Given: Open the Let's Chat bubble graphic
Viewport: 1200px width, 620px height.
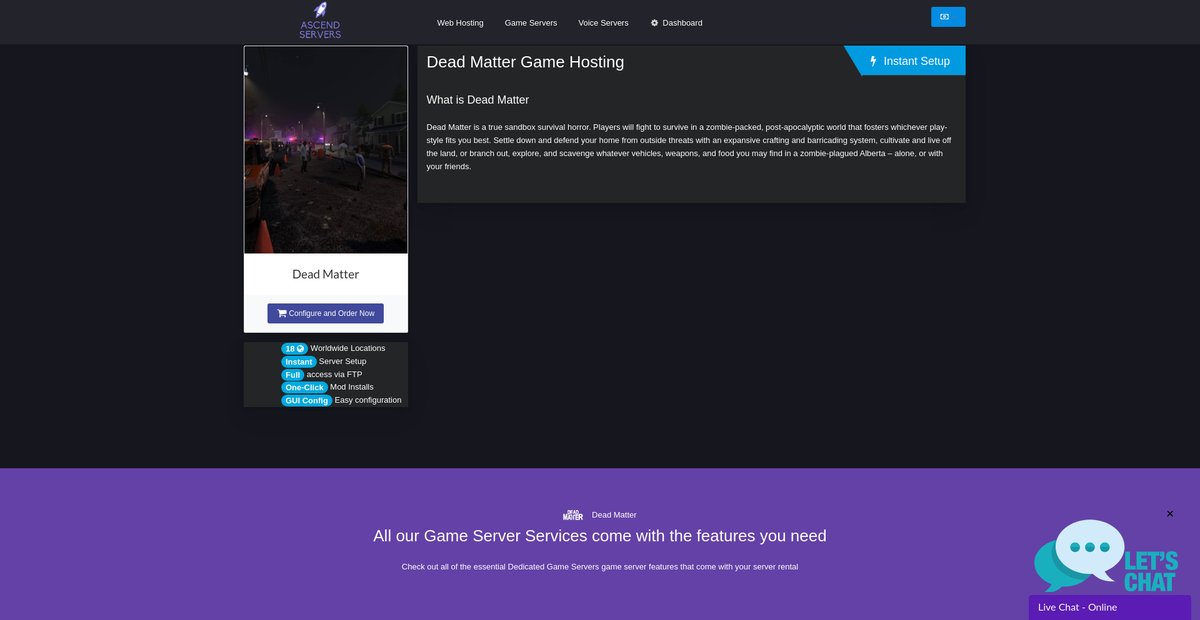Looking at the screenshot, I should [1106, 556].
